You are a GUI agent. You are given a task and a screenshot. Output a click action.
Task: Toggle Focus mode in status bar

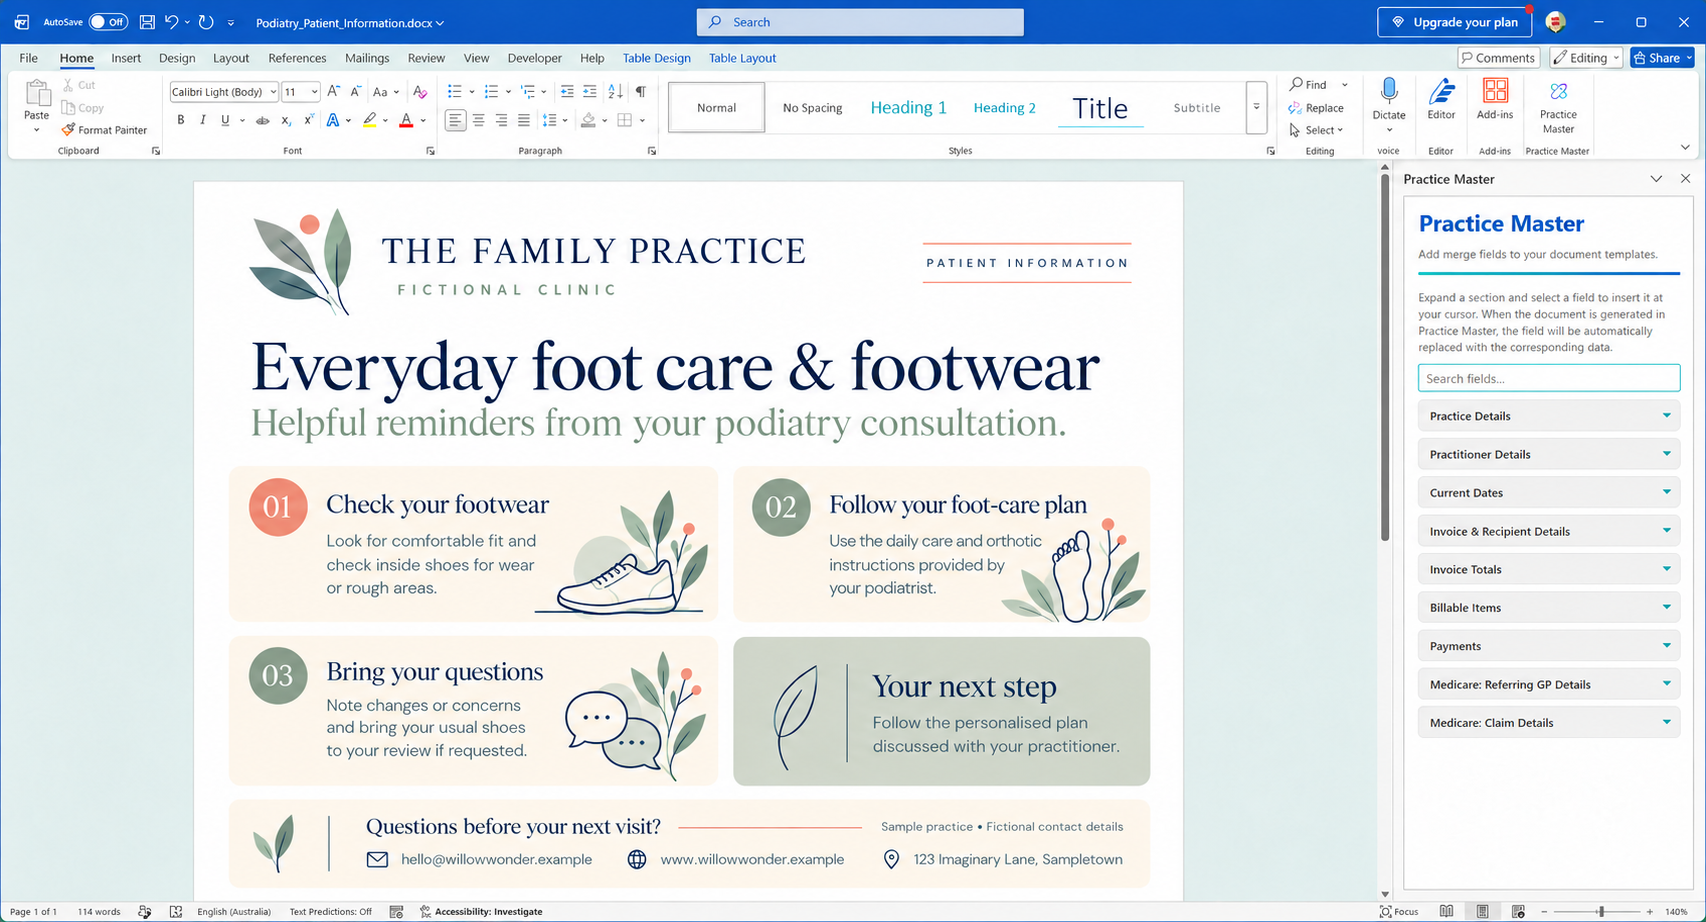(1399, 911)
